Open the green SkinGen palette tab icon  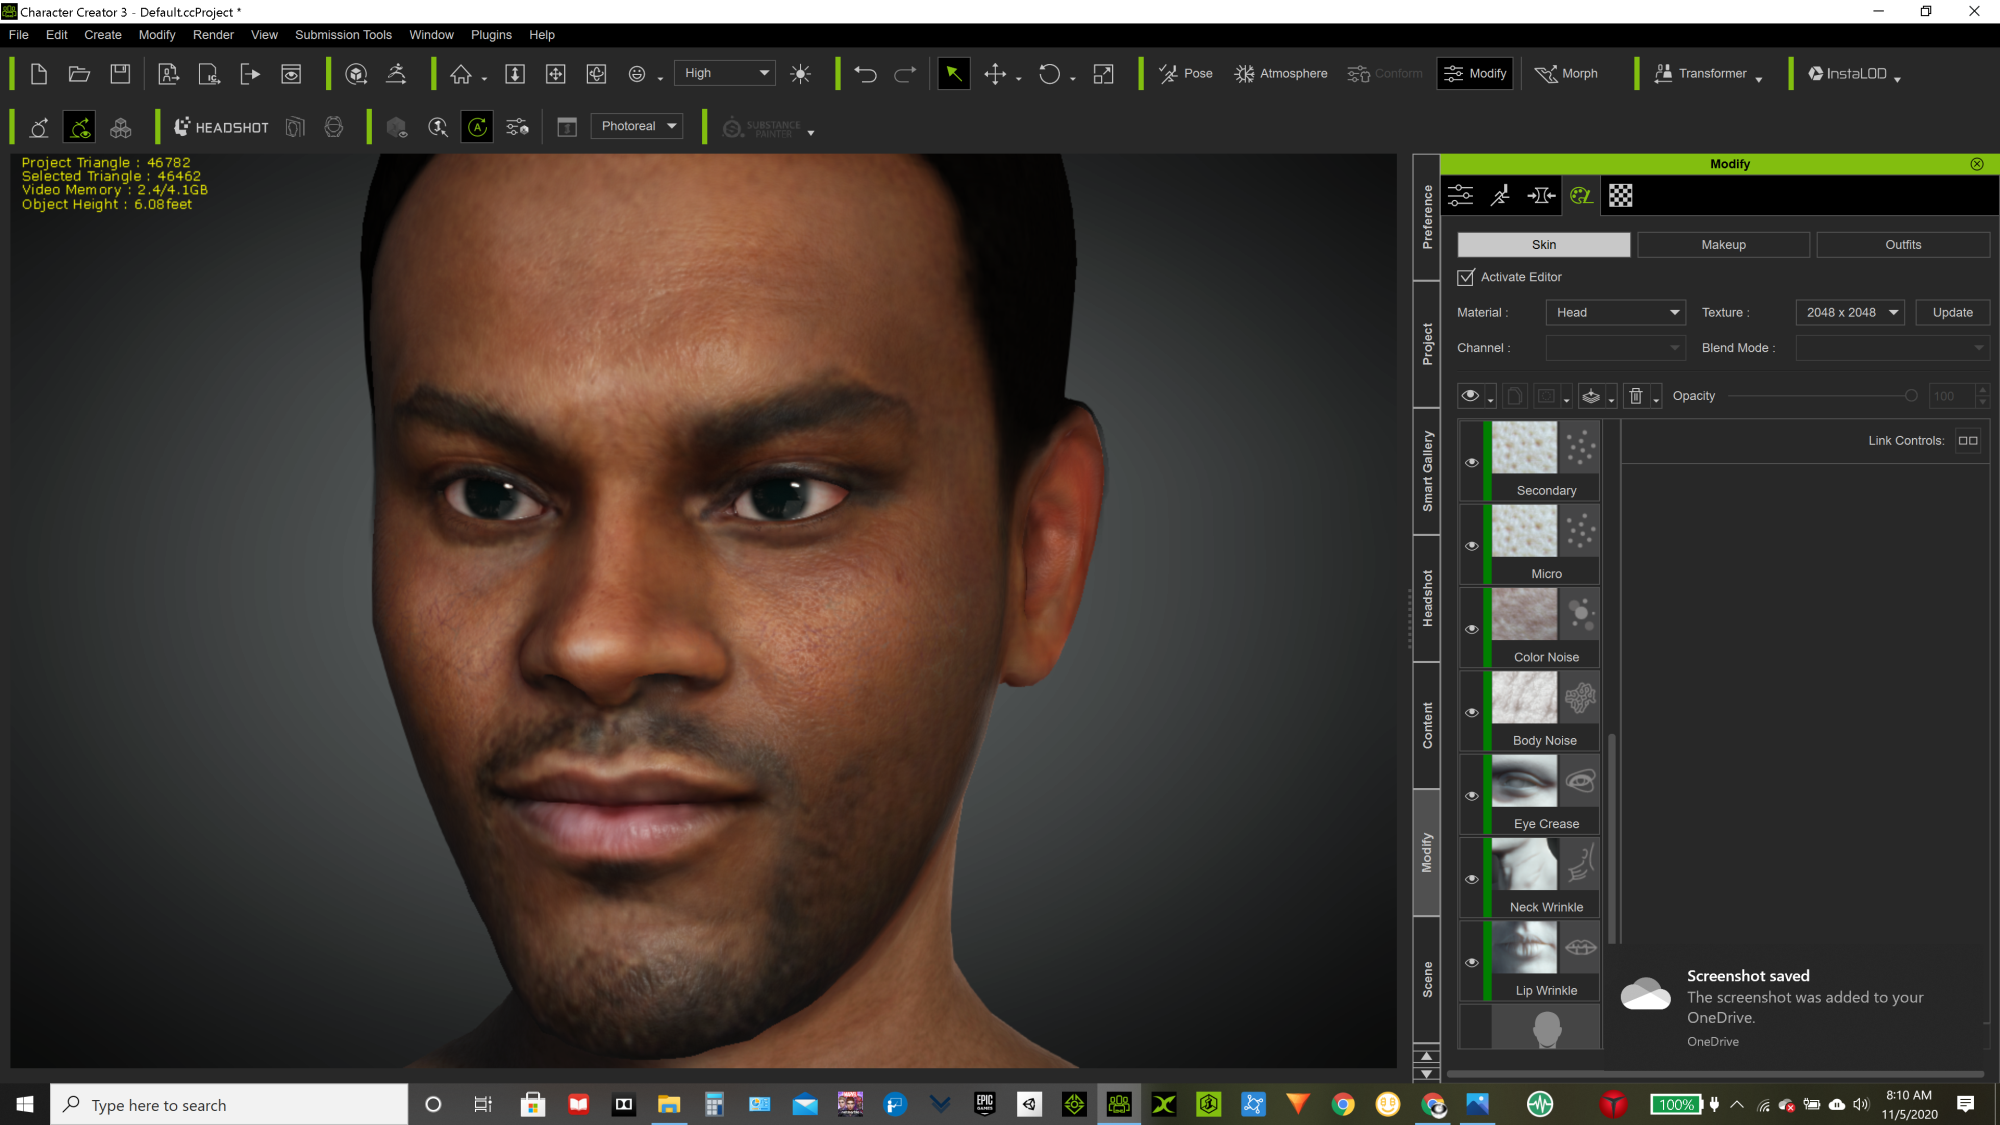coord(1581,196)
